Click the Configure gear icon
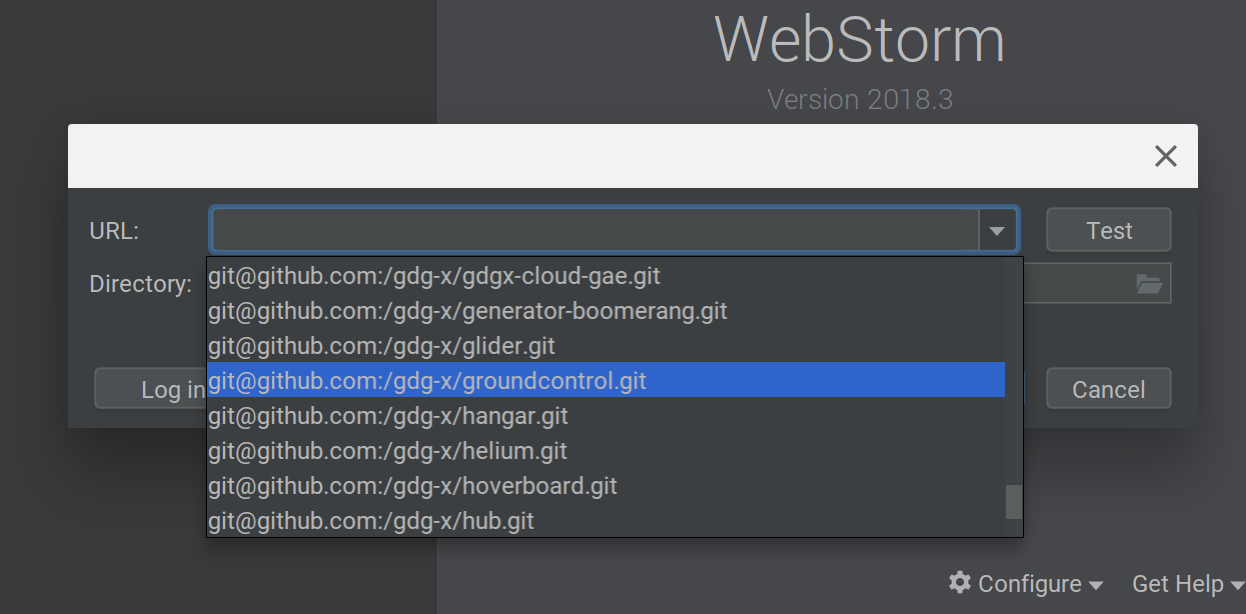 point(960,582)
